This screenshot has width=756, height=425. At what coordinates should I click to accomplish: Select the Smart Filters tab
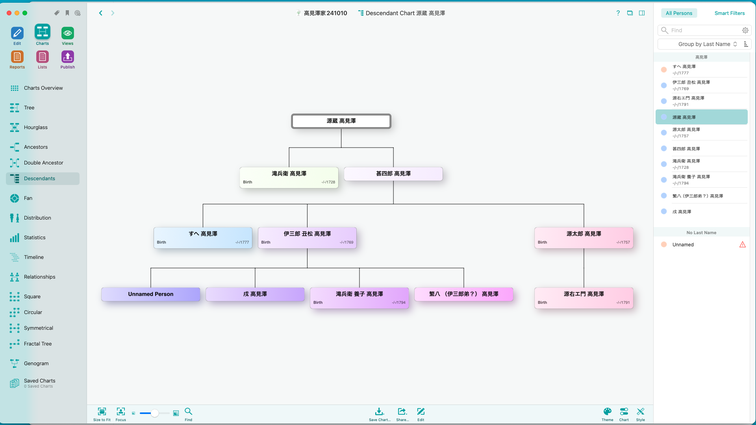pos(729,13)
